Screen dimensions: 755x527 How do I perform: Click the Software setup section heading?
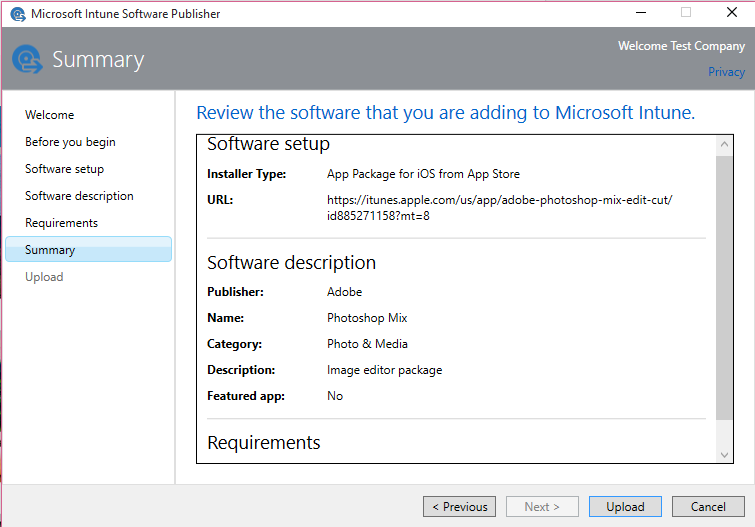268,144
